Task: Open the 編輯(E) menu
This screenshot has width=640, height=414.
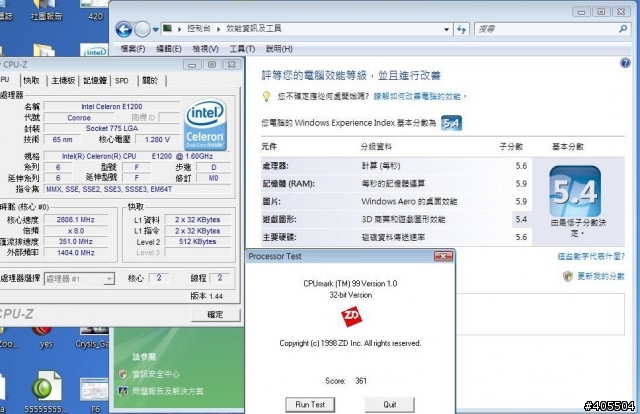Action: pyautogui.click(x=169, y=49)
